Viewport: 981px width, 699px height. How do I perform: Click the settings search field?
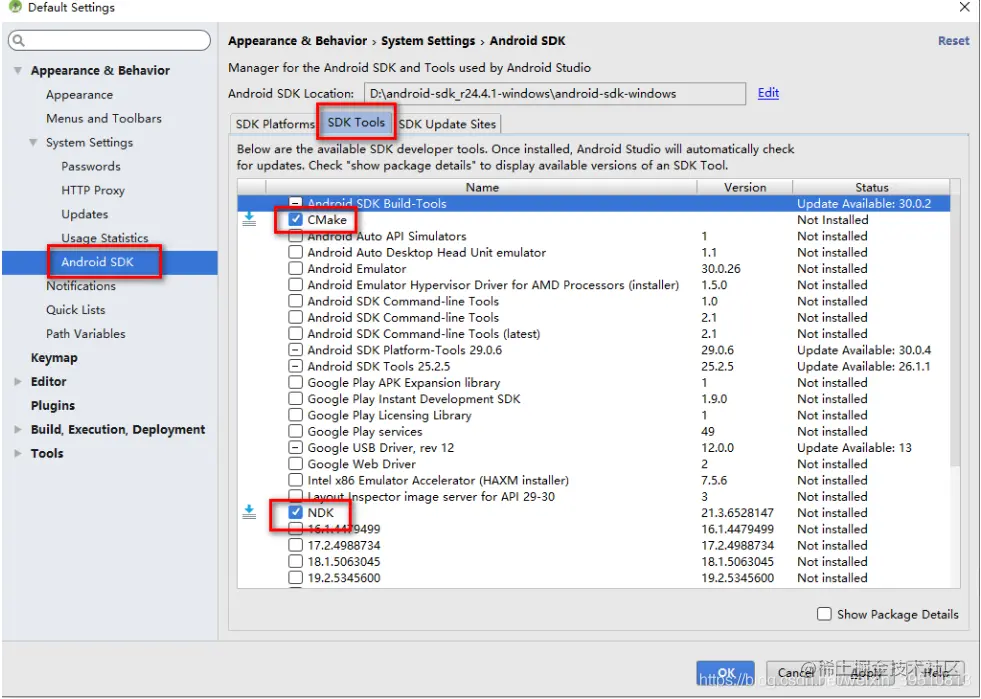point(109,41)
